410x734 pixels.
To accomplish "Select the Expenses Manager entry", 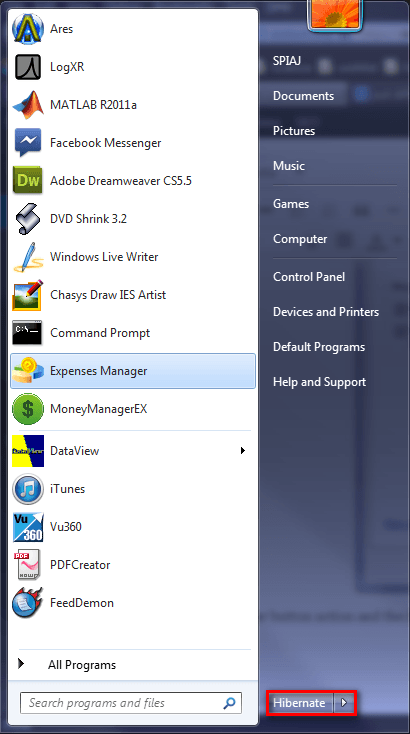I will [133, 371].
